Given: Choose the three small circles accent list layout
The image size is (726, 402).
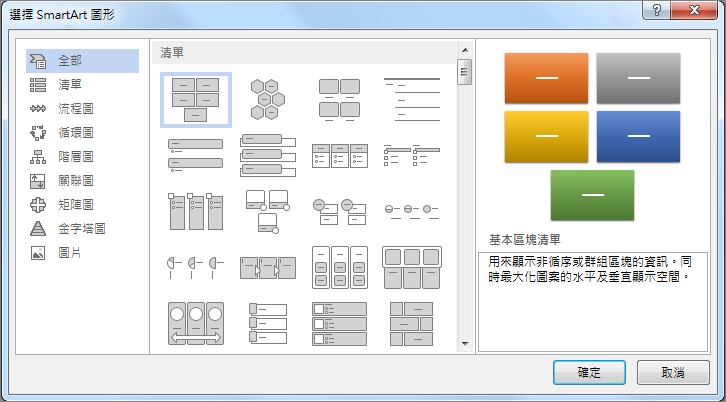Looking at the screenshot, I should [412, 211].
